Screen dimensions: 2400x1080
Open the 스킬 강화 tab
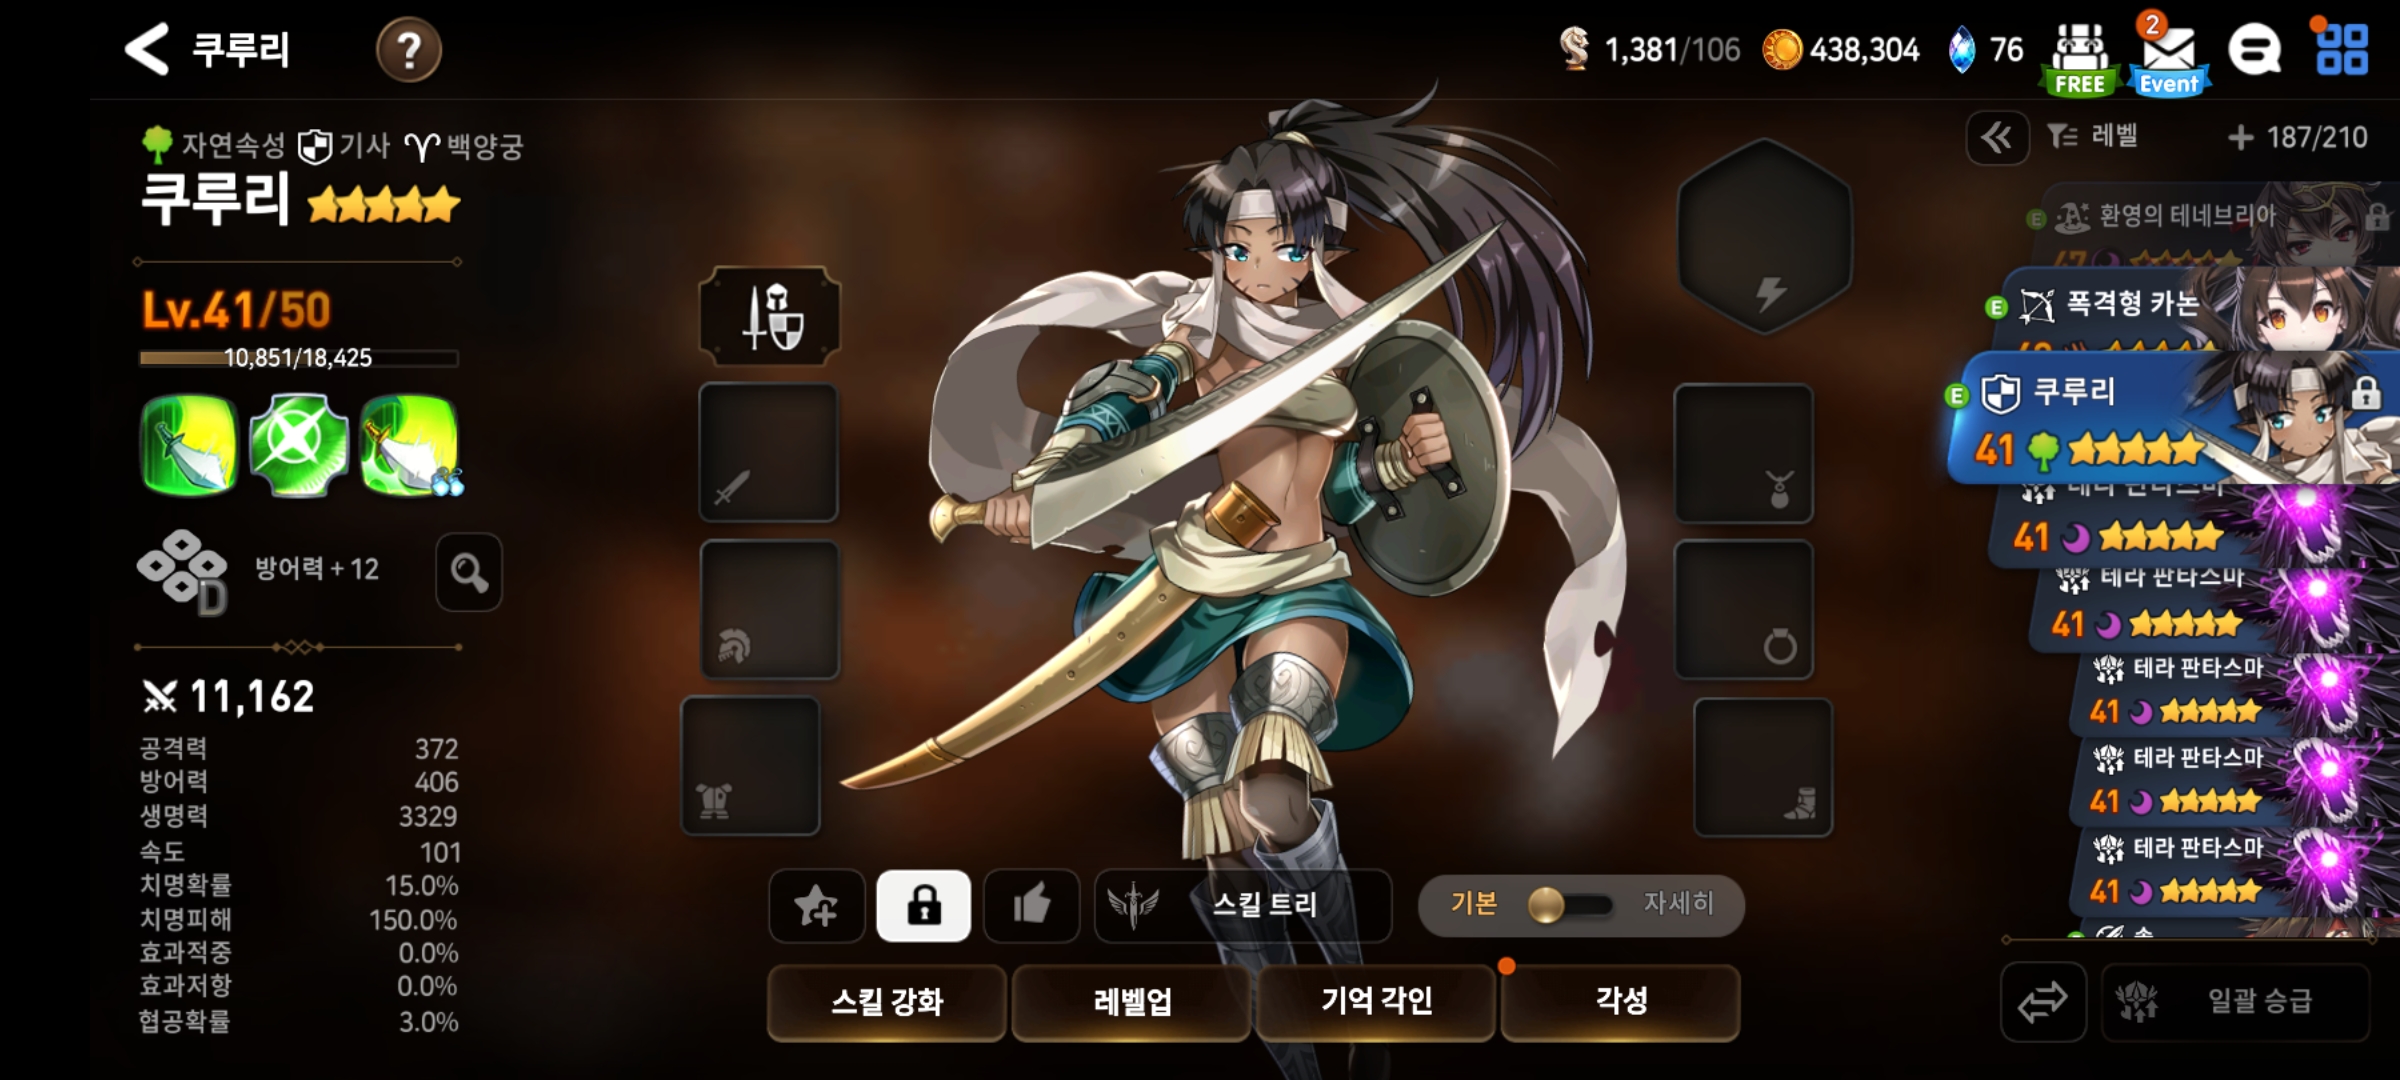click(x=887, y=1002)
